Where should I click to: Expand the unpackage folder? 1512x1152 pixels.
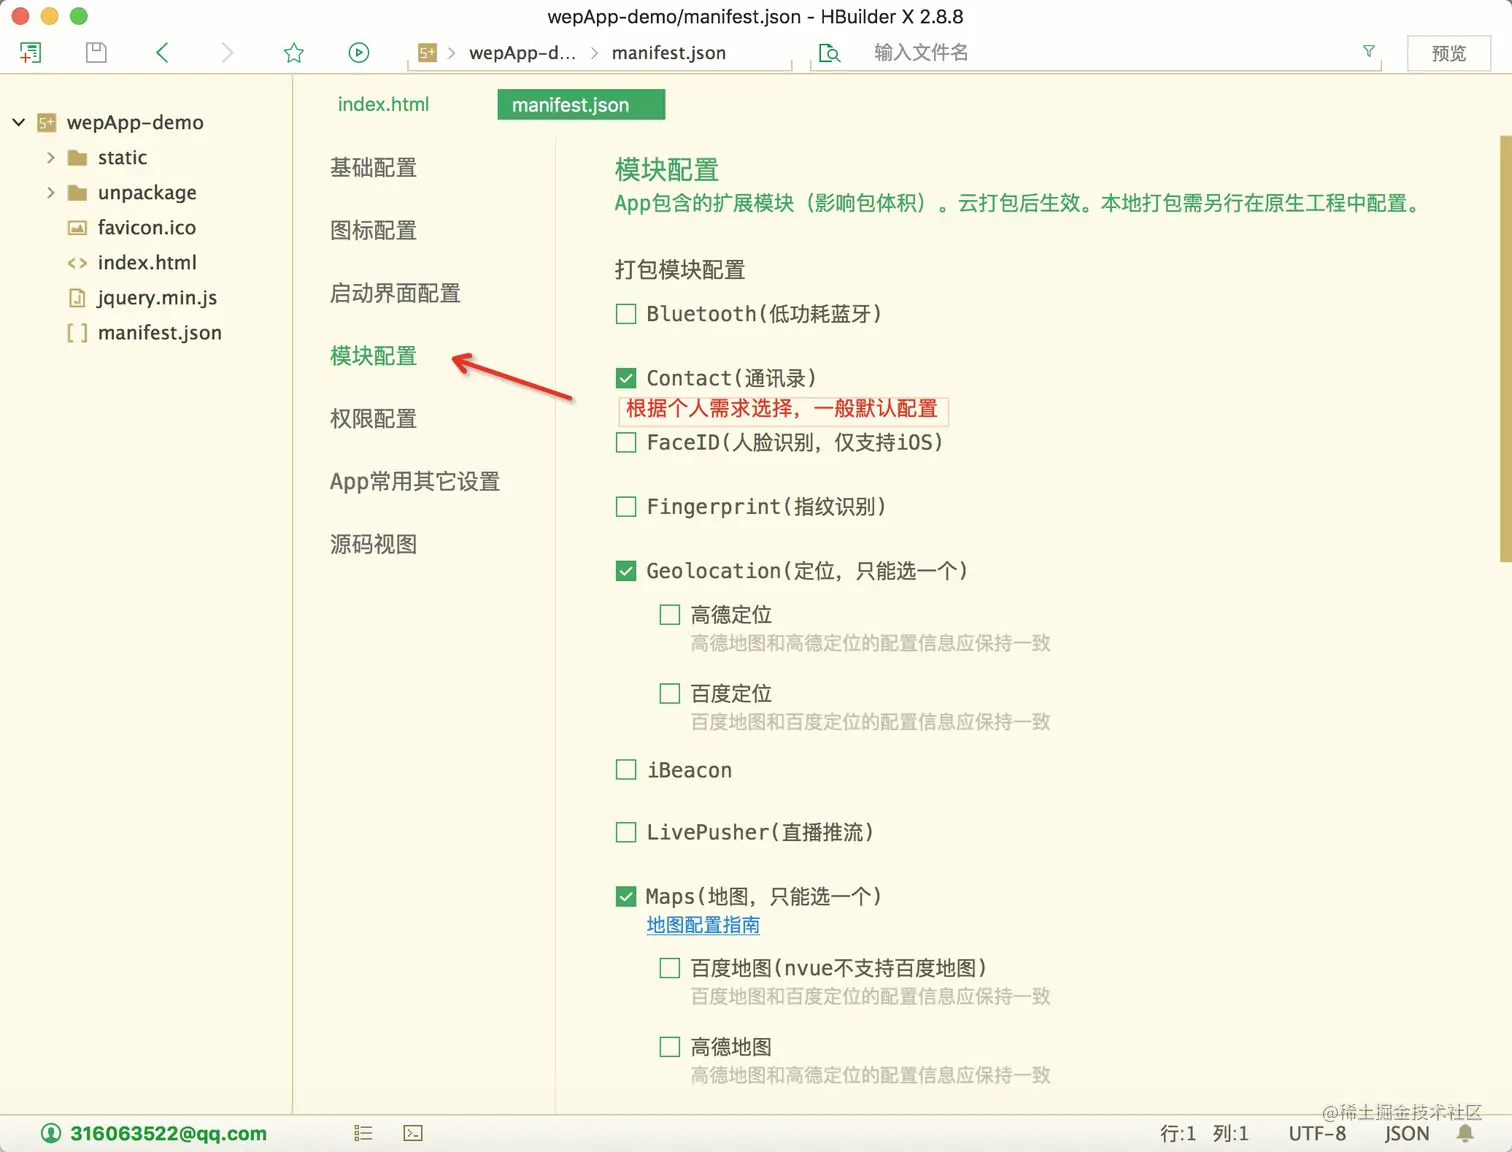pyautogui.click(x=50, y=193)
